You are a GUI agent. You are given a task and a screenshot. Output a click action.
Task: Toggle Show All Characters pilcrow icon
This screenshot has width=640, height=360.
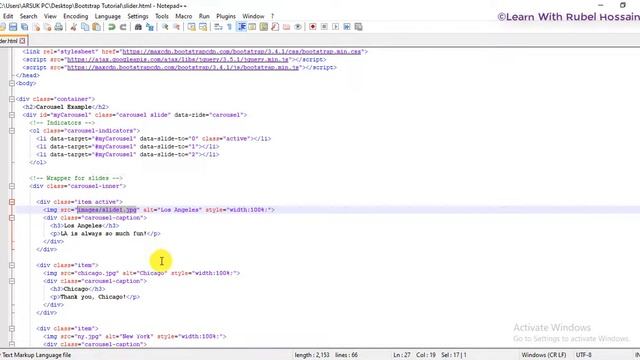pyautogui.click(x=229, y=27)
